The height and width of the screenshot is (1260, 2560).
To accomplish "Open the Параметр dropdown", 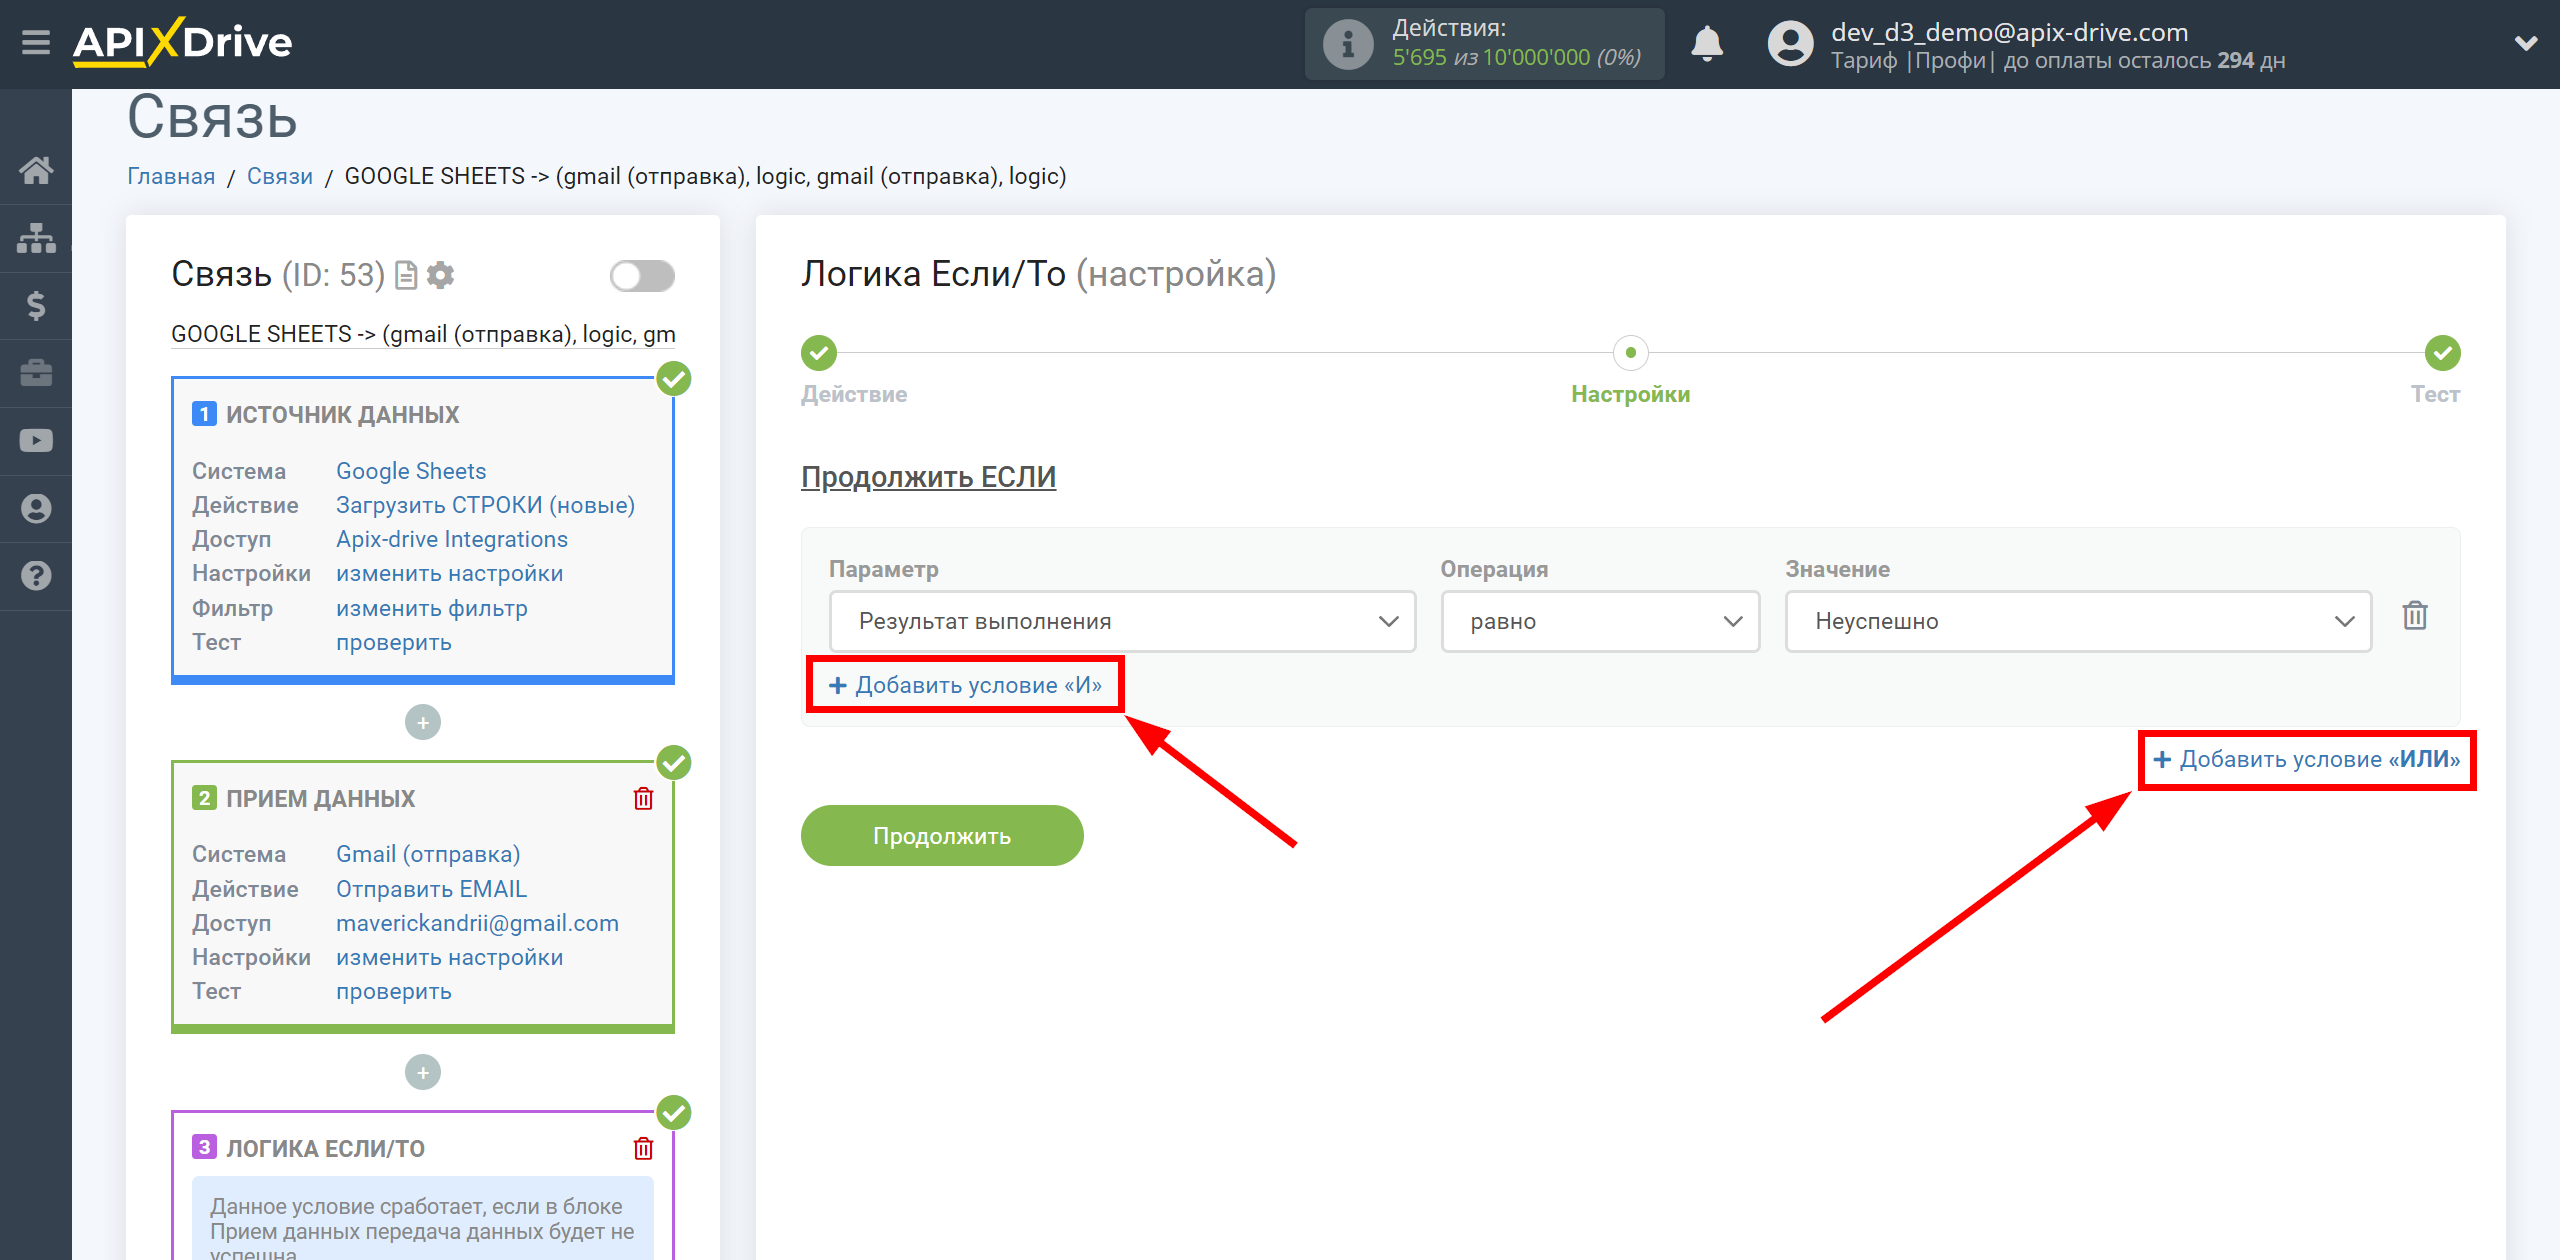I will point(1122,621).
